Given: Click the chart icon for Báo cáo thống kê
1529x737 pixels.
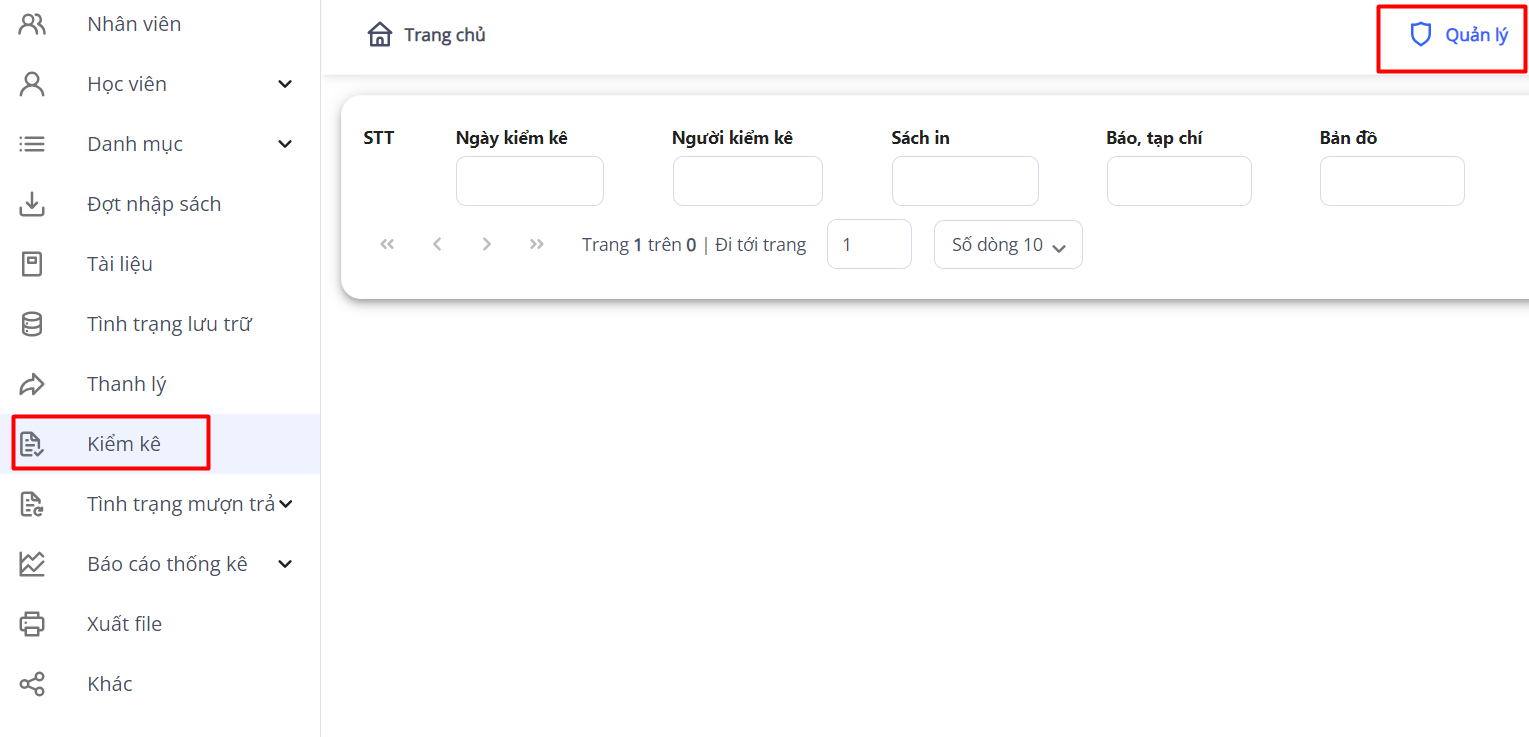Looking at the screenshot, I should tap(32, 564).
